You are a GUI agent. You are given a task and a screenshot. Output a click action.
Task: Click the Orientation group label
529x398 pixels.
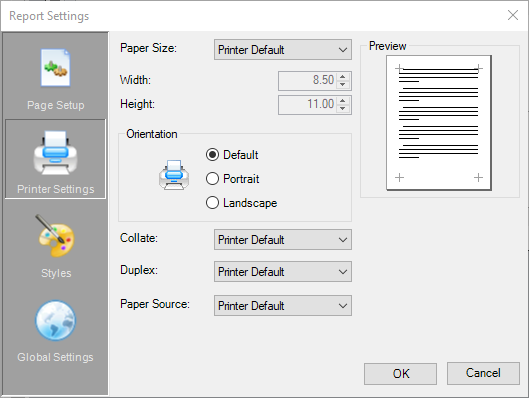pos(152,134)
